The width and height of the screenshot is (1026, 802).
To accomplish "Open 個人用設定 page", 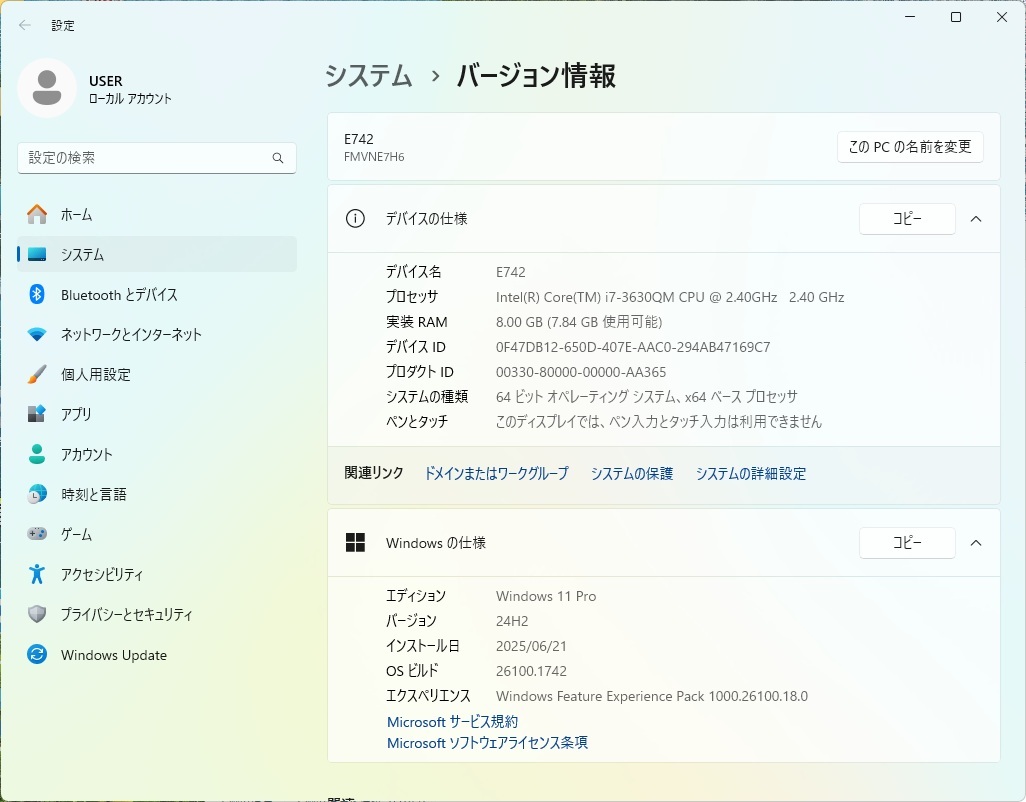I will click(157, 374).
